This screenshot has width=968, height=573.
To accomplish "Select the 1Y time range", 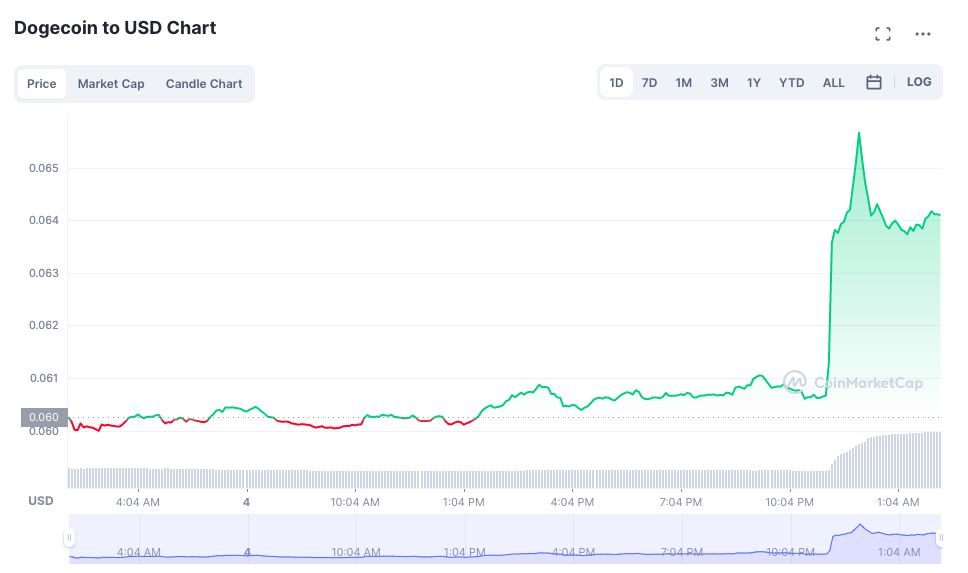I will click(754, 83).
